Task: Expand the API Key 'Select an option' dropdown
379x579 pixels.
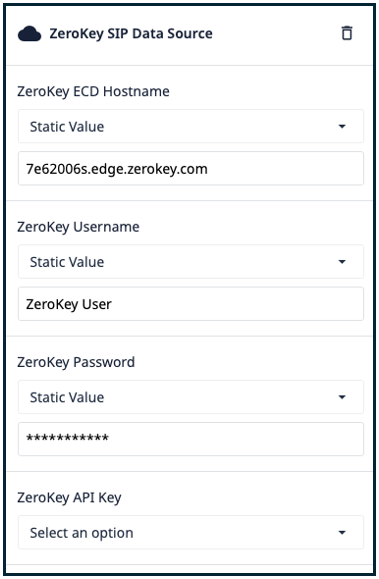Action: [x=191, y=532]
